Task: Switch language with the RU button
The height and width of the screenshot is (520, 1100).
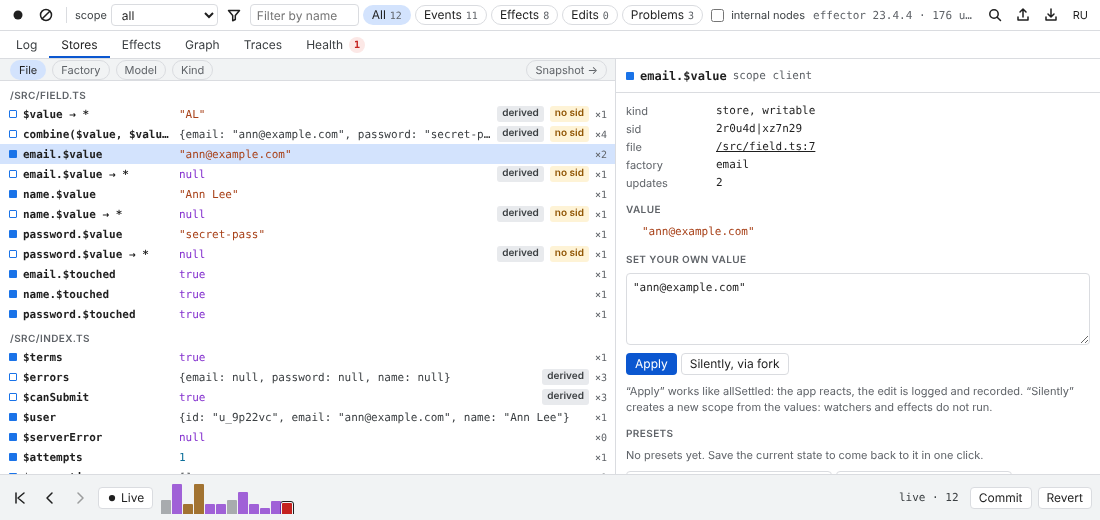Action: (1080, 15)
